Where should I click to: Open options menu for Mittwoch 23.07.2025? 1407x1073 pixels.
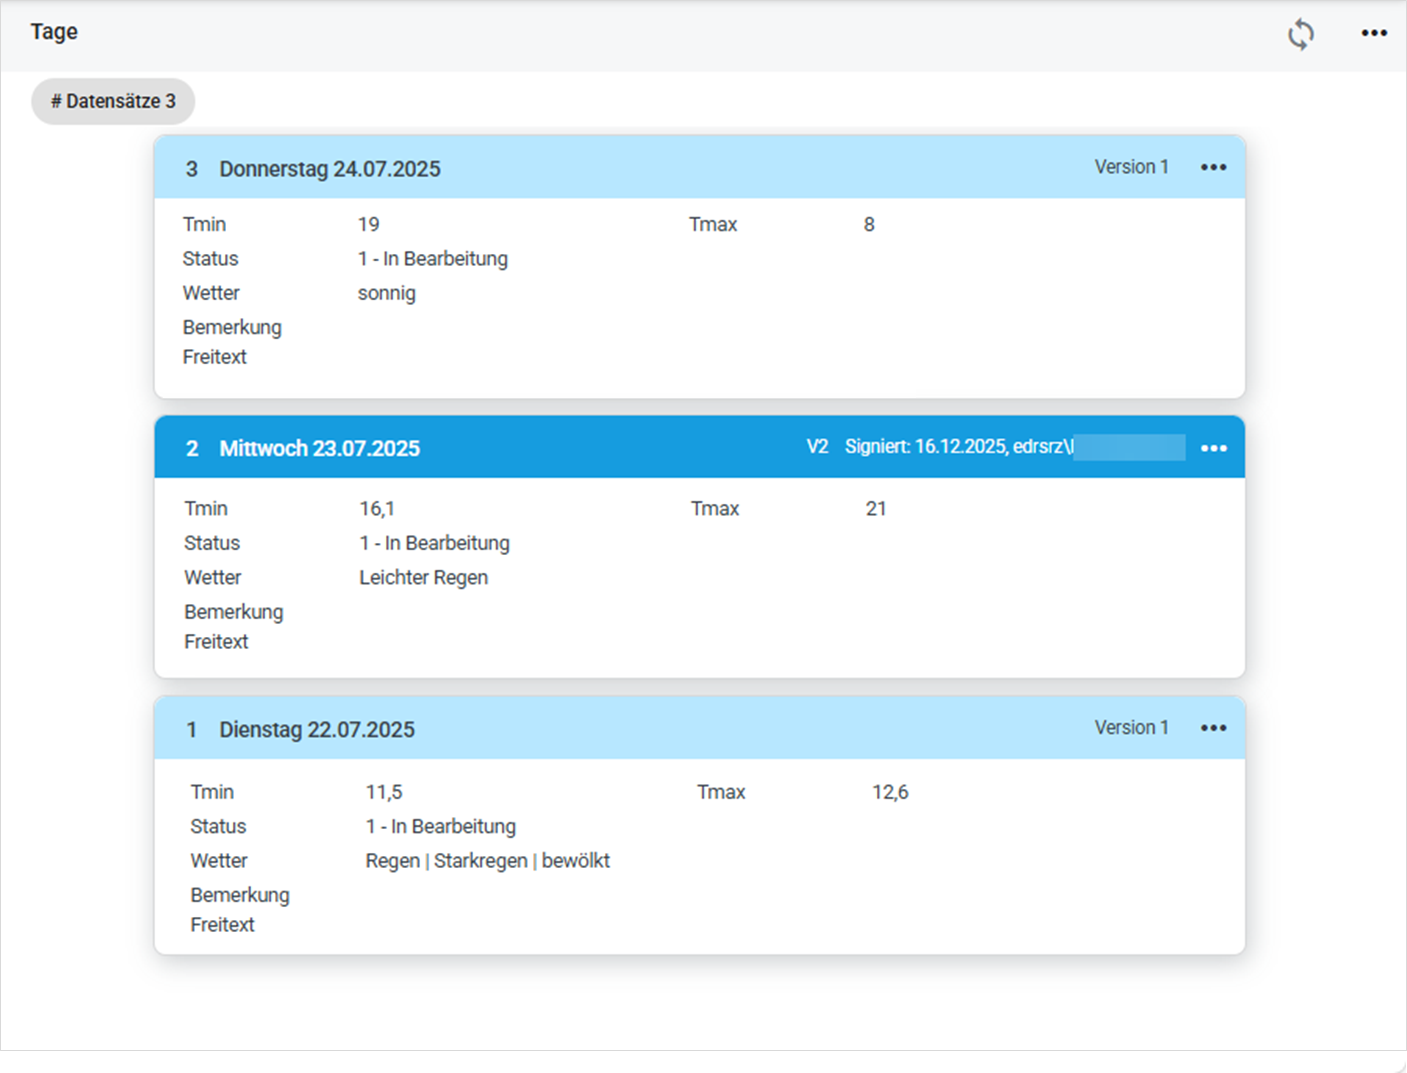pyautogui.click(x=1213, y=448)
